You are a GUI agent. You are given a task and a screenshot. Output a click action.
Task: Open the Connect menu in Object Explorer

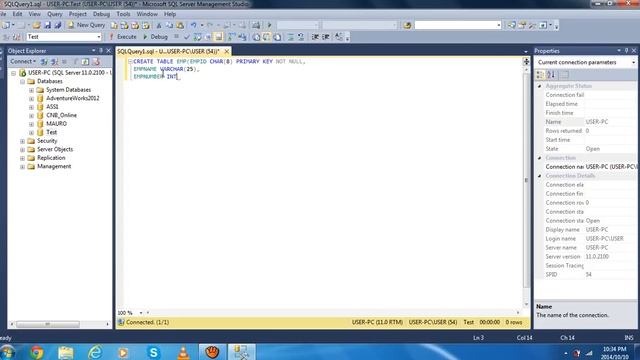23,61
